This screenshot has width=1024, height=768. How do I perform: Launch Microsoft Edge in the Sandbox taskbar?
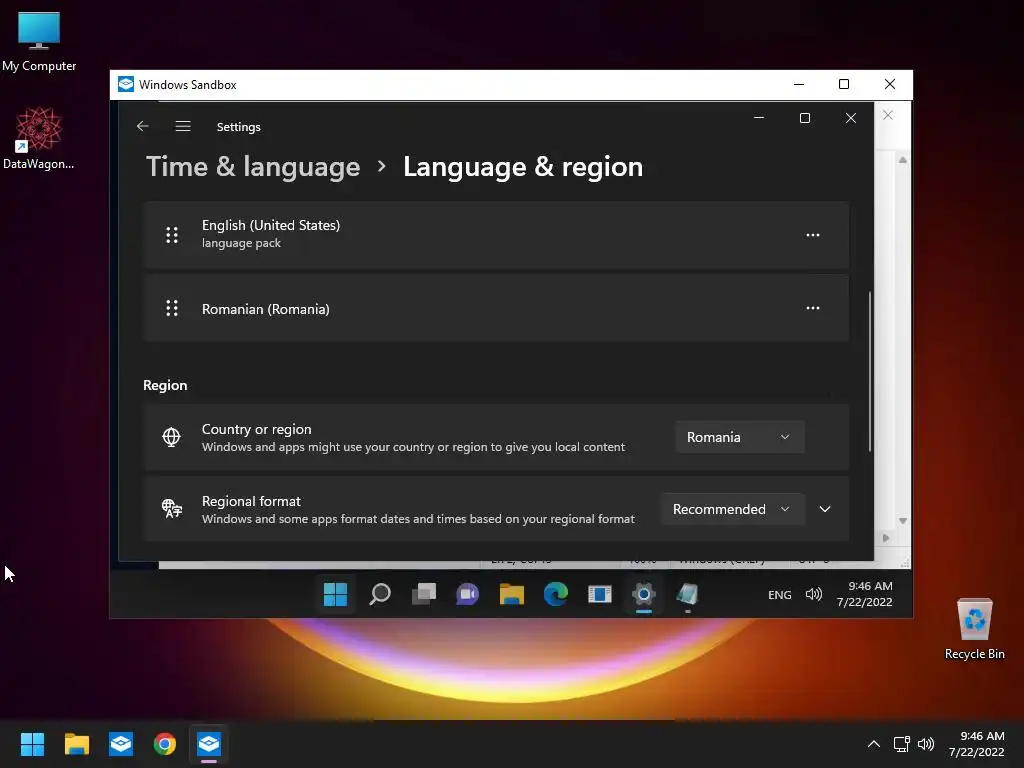[556, 594]
